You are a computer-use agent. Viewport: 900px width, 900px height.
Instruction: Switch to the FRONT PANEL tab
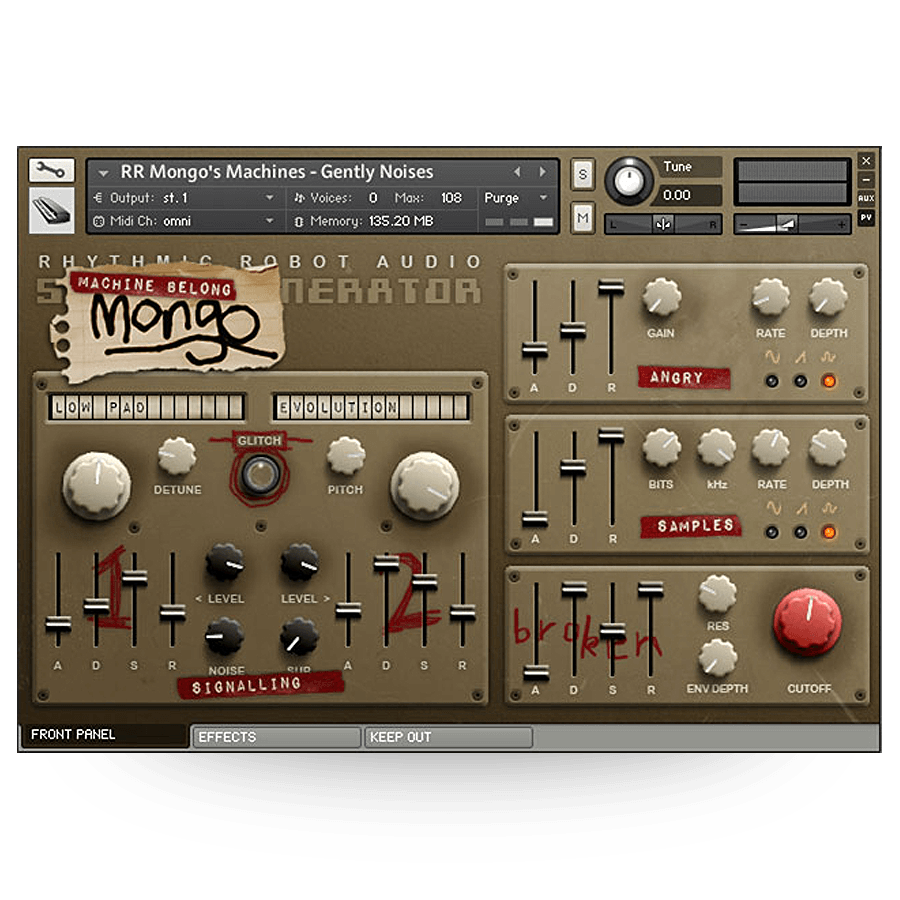(x=105, y=735)
